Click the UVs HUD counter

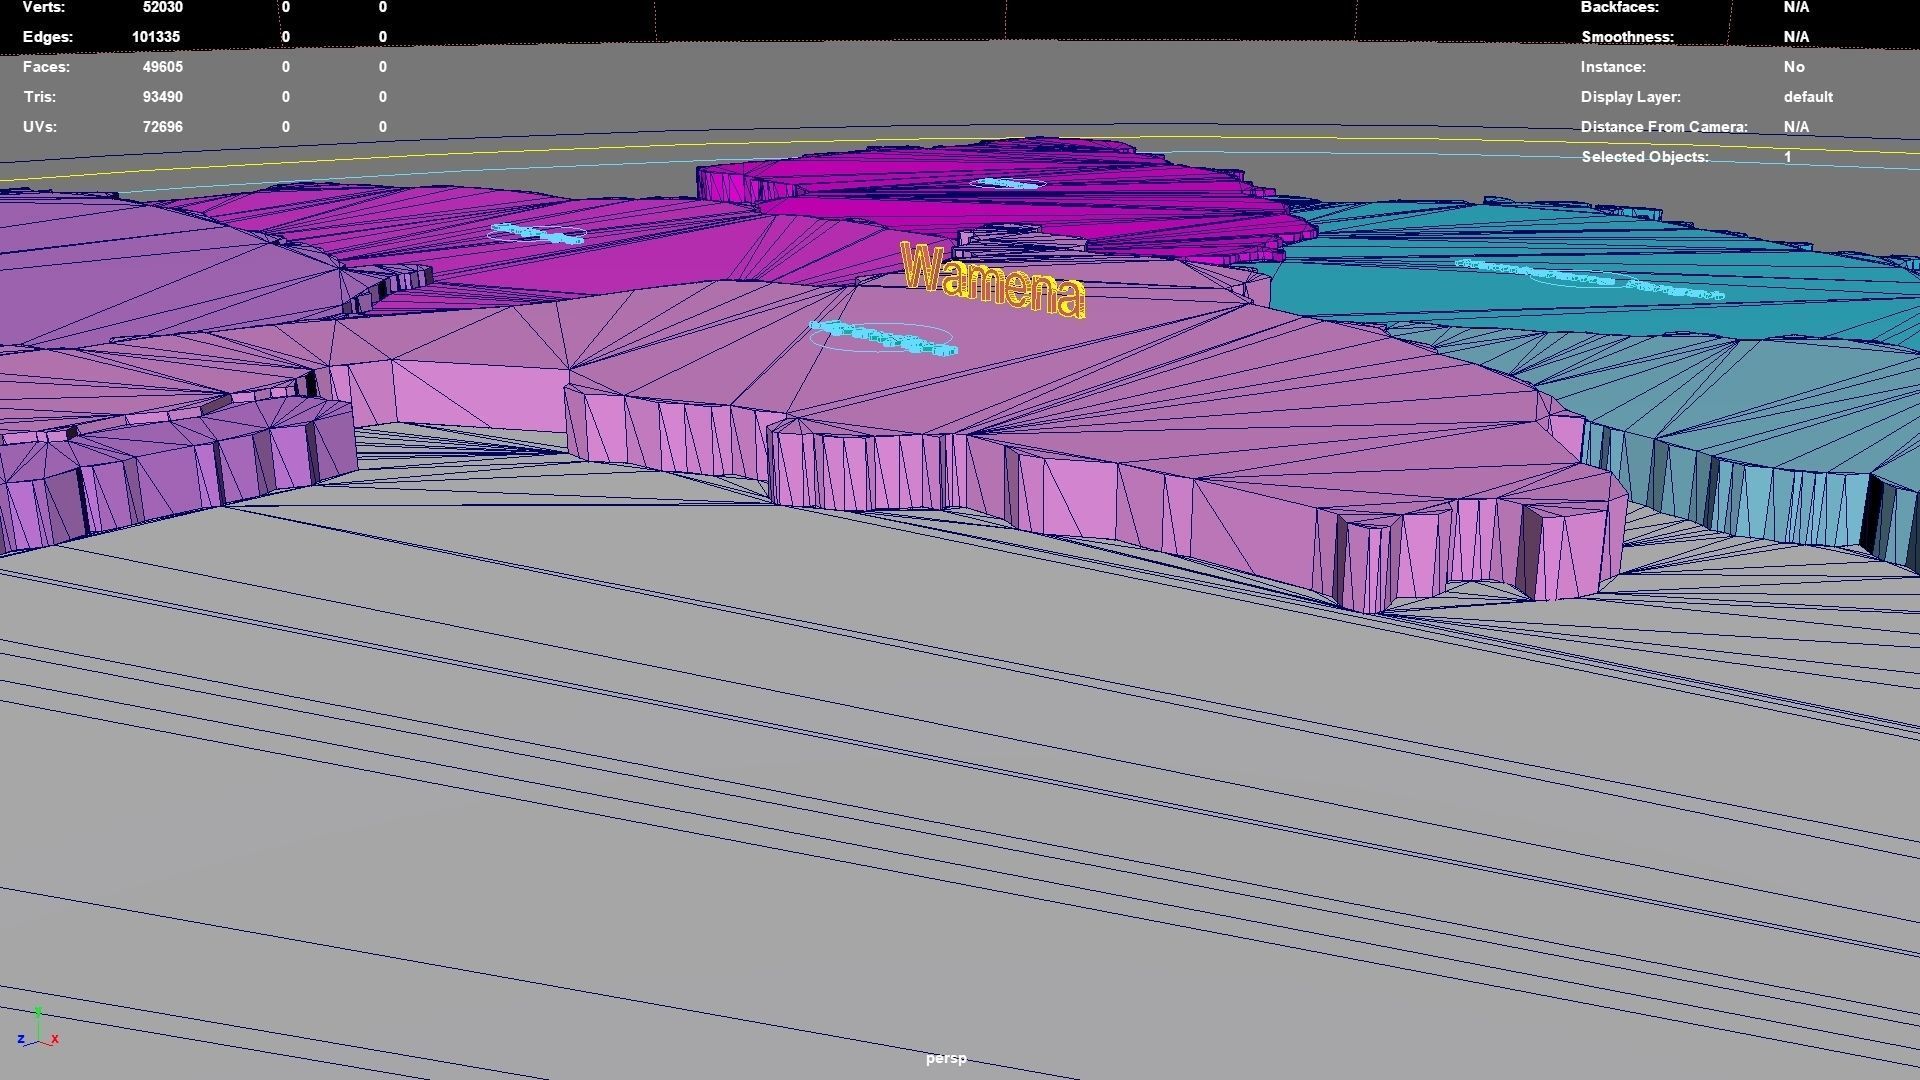click(x=162, y=127)
